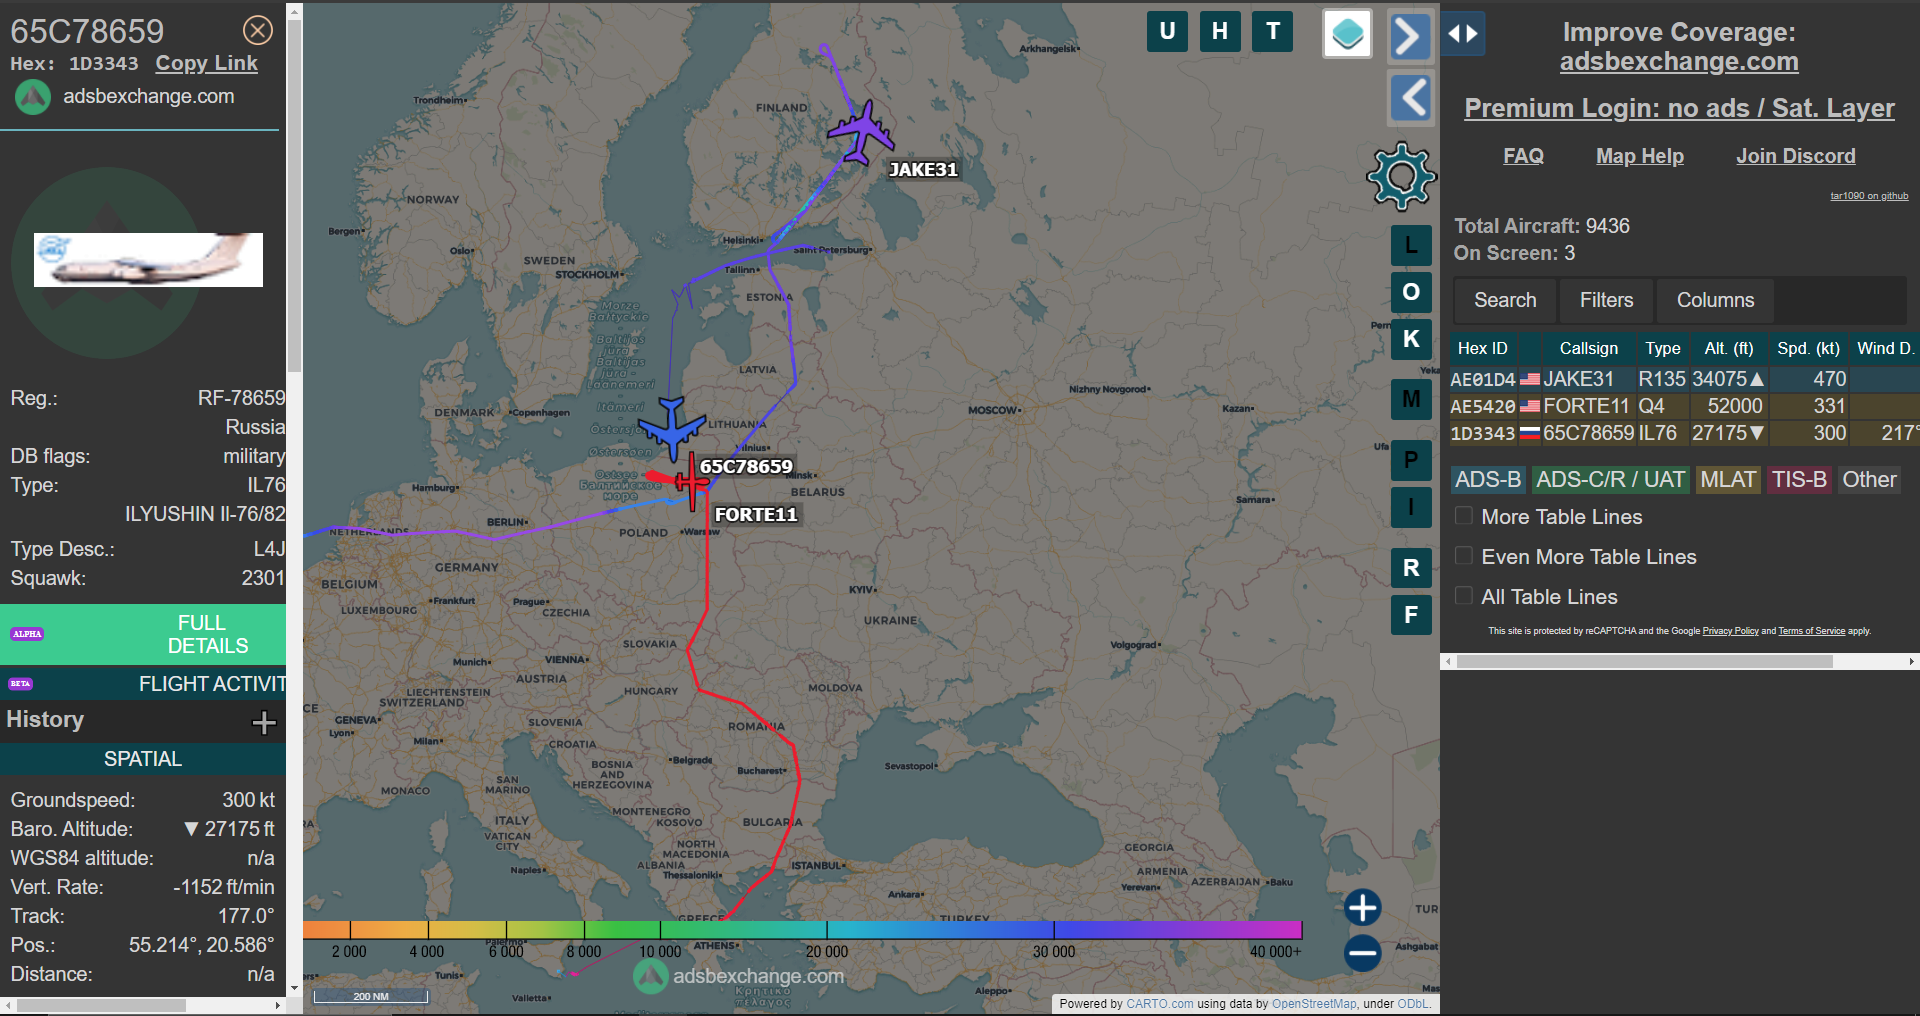Zoom in the map with plus button
1920x1016 pixels.
pos(1362,908)
